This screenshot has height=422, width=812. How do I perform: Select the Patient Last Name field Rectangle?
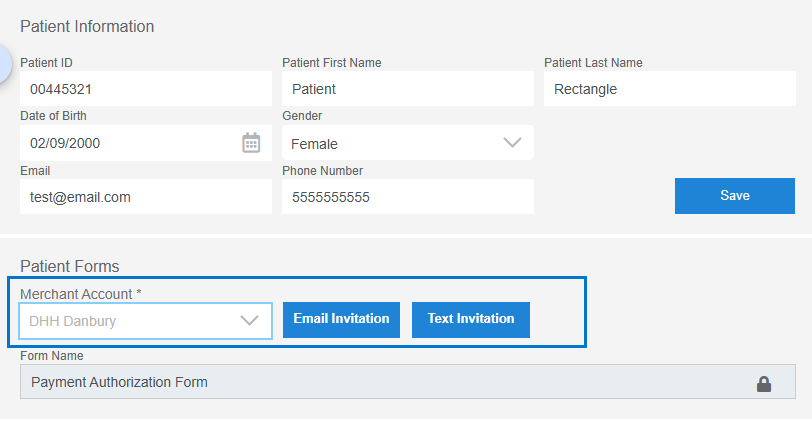pos(670,89)
